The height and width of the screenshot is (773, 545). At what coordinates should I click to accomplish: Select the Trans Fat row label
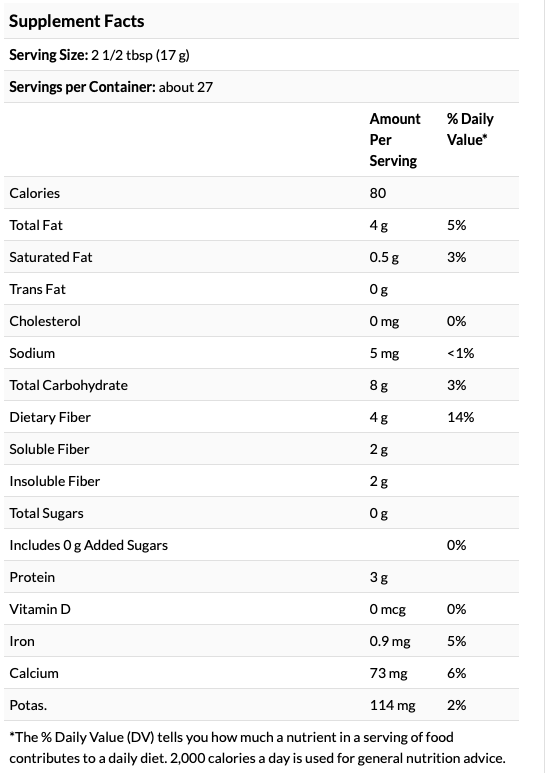(x=37, y=289)
